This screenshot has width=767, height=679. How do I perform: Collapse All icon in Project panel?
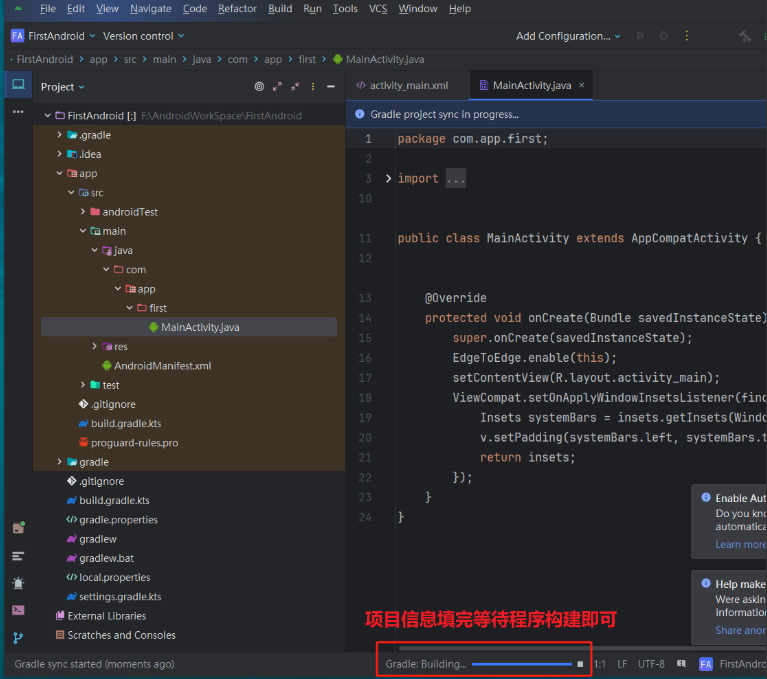click(x=295, y=87)
